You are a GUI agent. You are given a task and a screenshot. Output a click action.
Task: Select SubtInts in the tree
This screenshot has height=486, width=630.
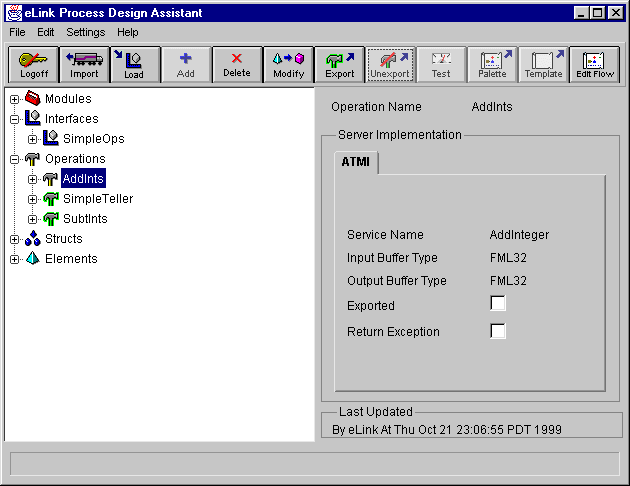pyautogui.click(x=85, y=218)
